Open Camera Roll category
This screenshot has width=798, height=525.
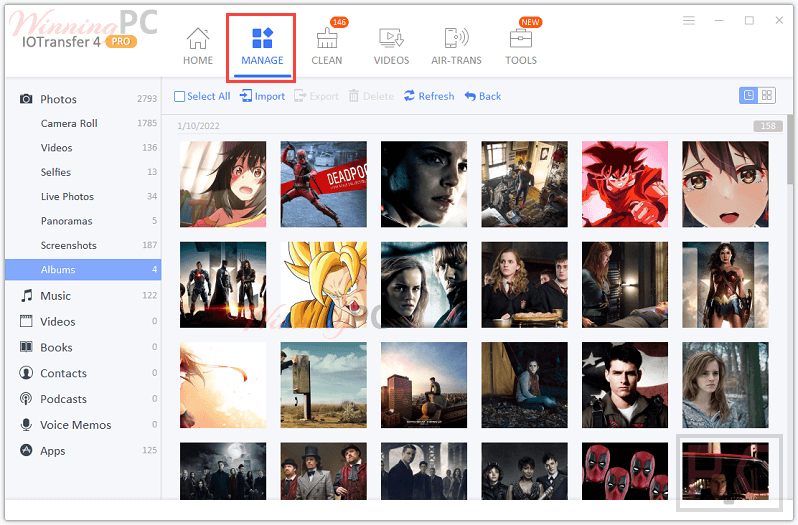pyautogui.click(x=83, y=123)
